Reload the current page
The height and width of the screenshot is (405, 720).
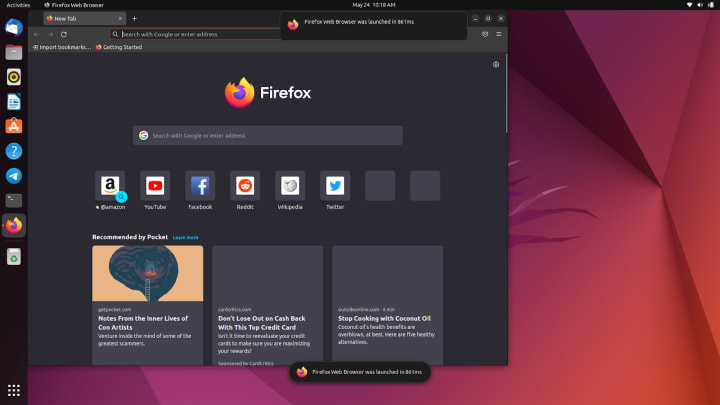click(x=64, y=34)
